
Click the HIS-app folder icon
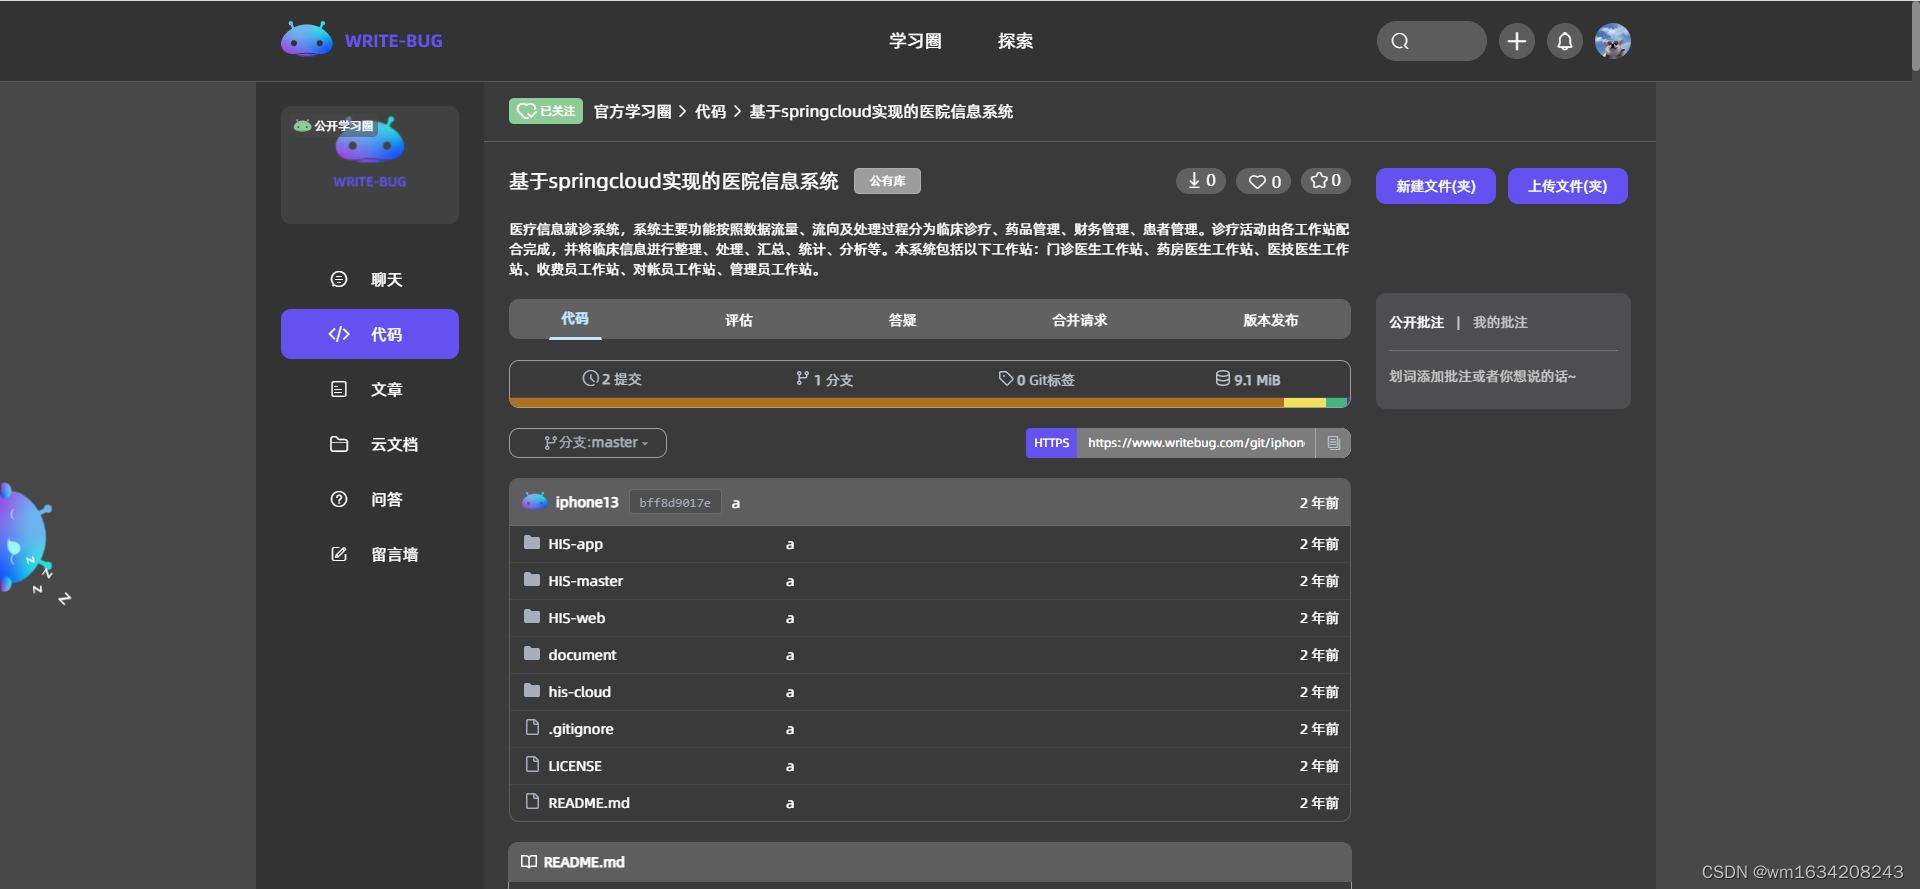(x=532, y=543)
